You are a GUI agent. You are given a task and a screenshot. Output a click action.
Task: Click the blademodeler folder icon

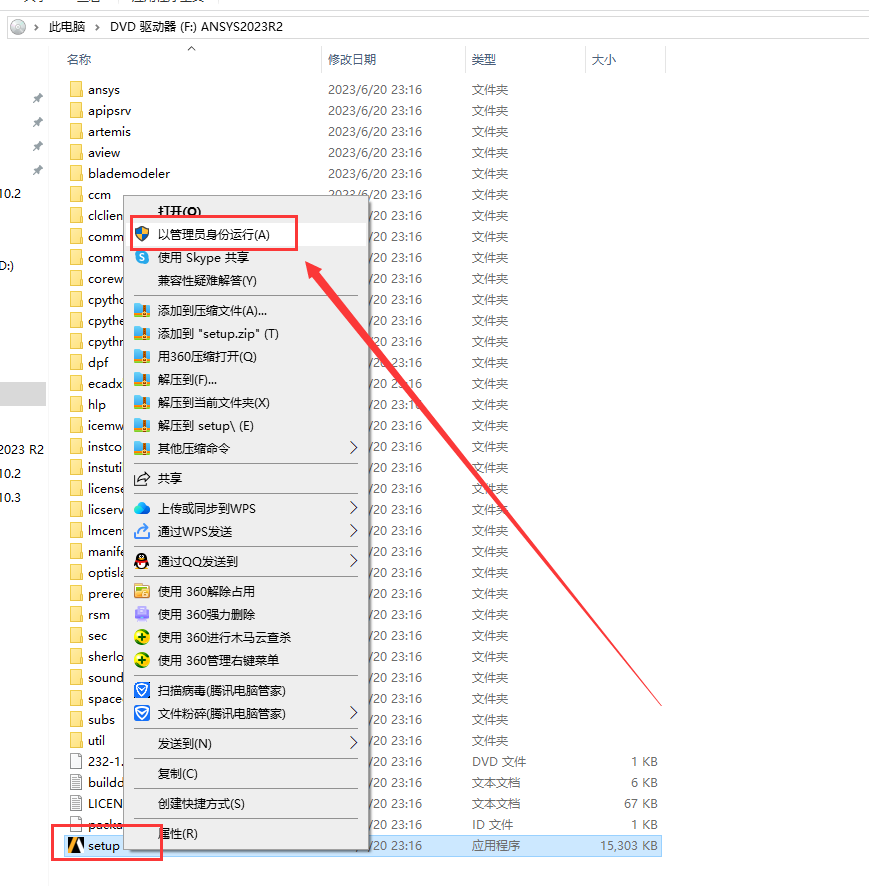point(76,173)
